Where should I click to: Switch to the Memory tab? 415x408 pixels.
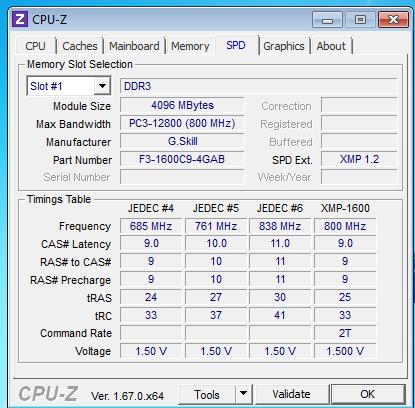coord(190,46)
